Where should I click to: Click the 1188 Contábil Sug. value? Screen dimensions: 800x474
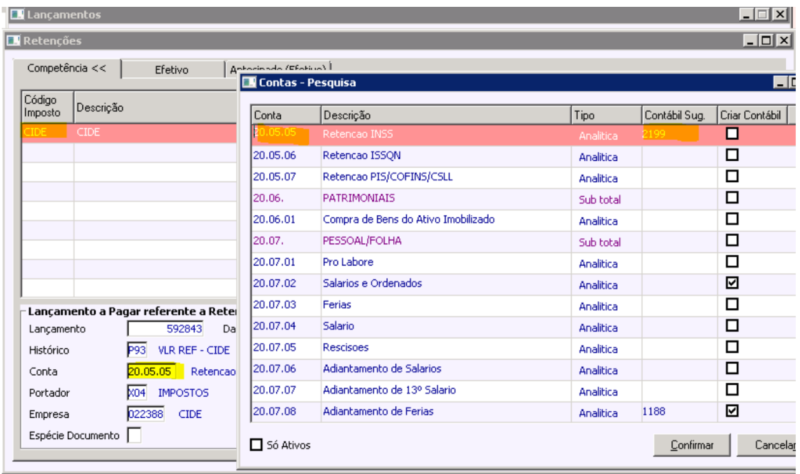pos(654,411)
